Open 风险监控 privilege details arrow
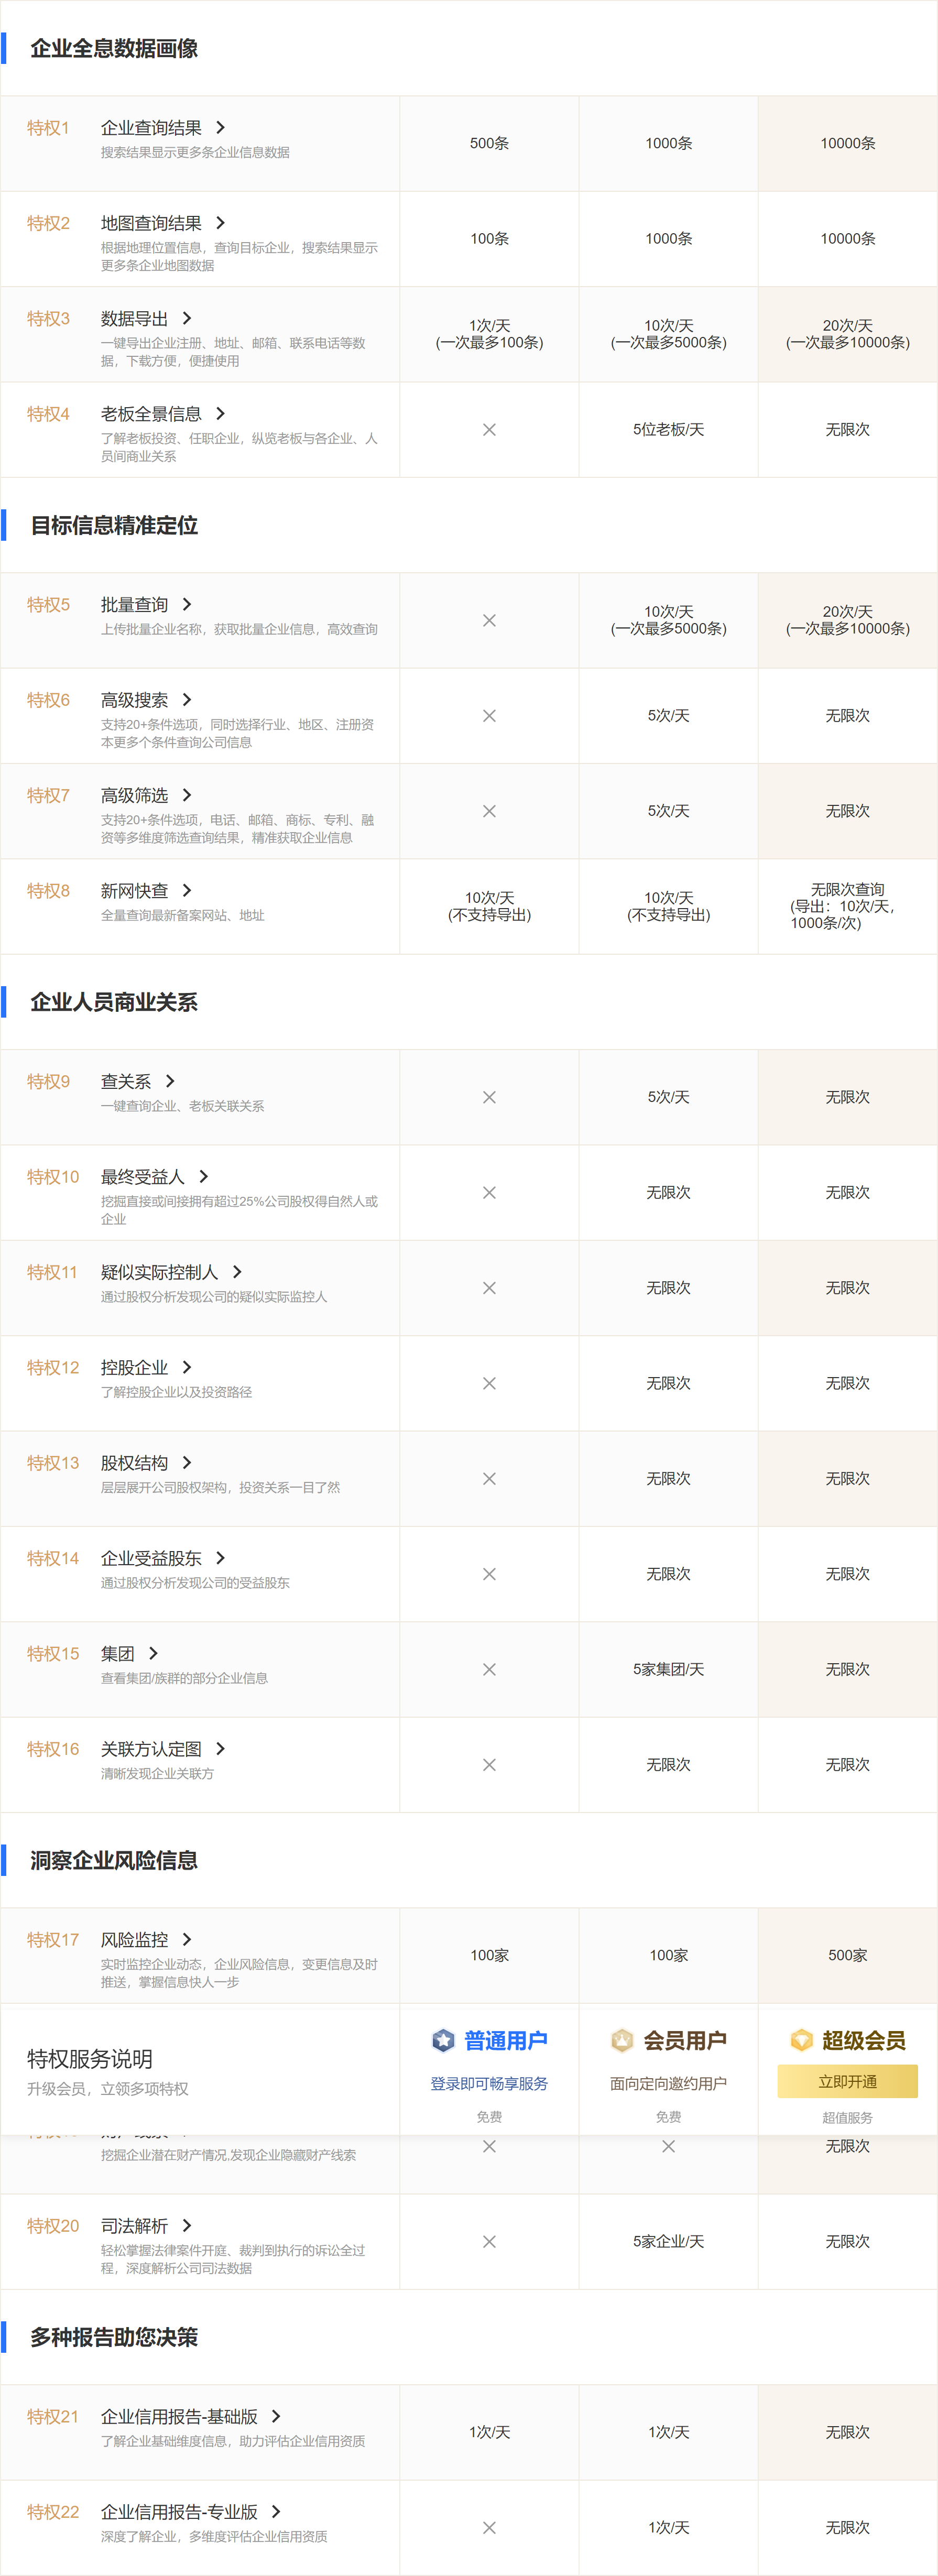The width and height of the screenshot is (938, 2576). tap(187, 1940)
